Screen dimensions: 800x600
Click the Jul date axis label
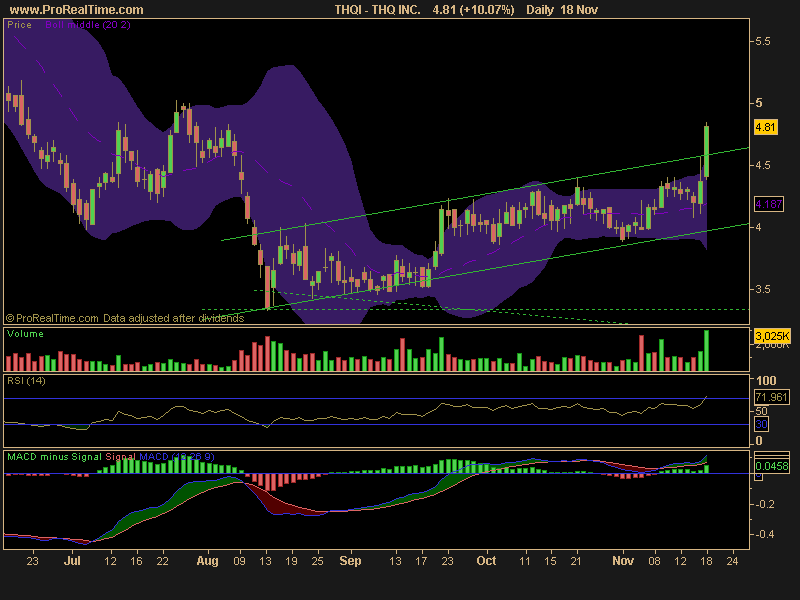[x=72, y=561]
